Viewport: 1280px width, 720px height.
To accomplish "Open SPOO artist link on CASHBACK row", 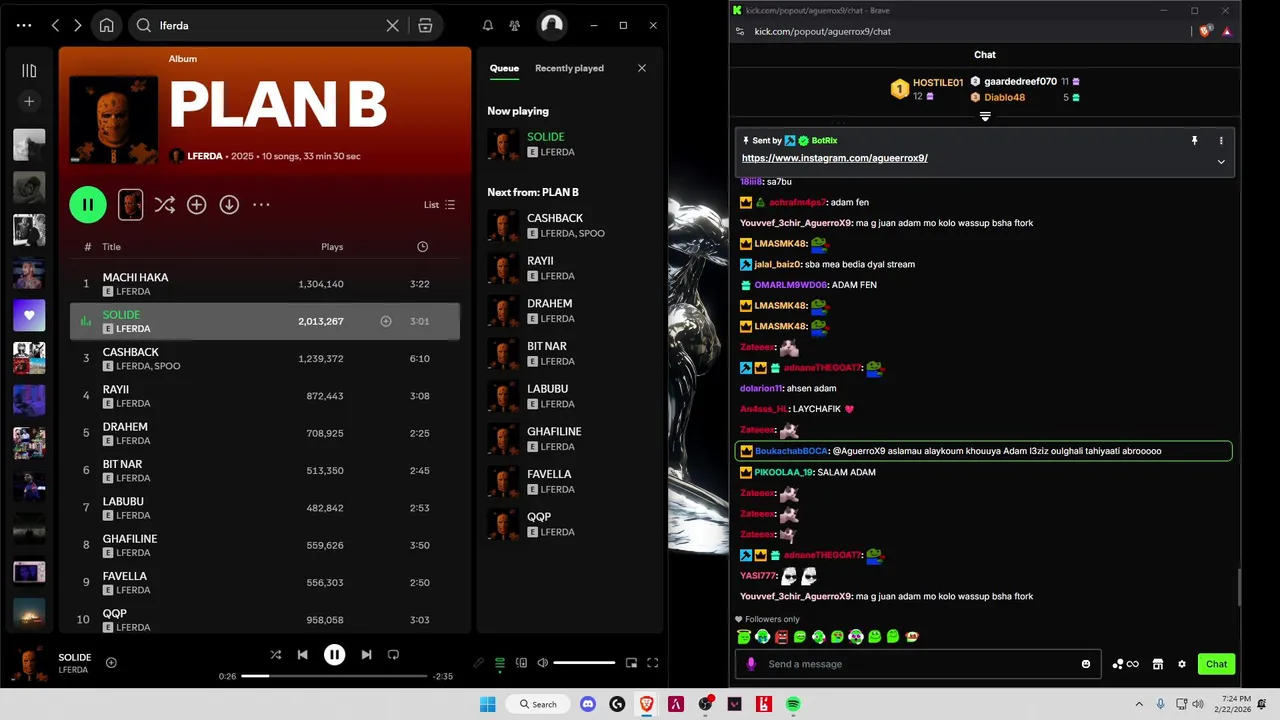I will coord(168,366).
